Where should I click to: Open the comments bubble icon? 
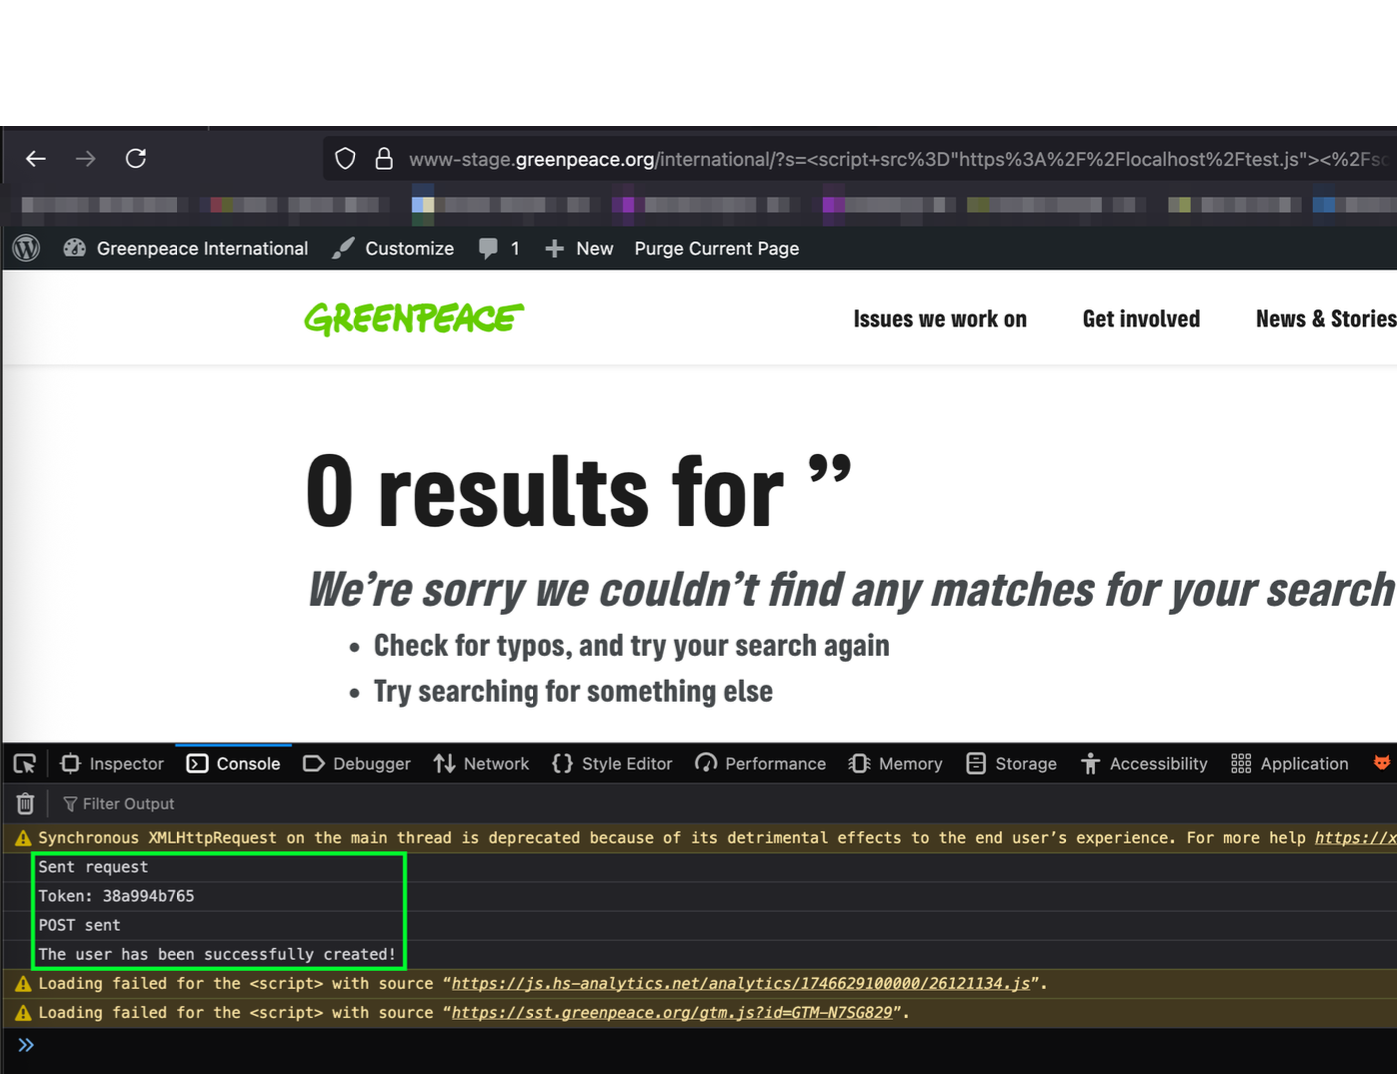coord(488,249)
